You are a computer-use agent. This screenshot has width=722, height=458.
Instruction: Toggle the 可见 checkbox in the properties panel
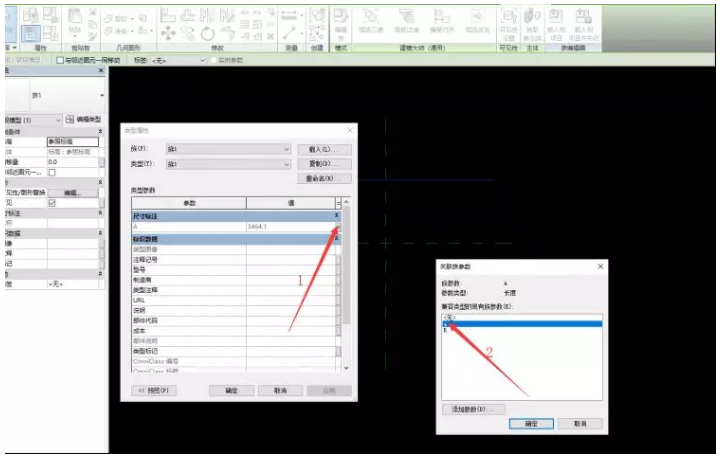tap(52, 203)
